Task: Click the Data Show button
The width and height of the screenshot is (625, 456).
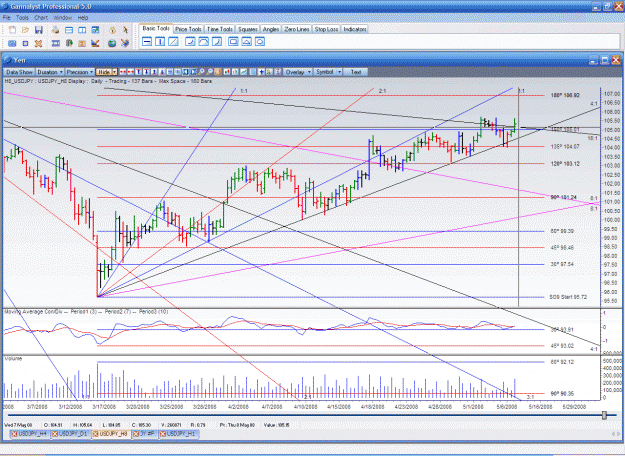Action: tap(19, 72)
